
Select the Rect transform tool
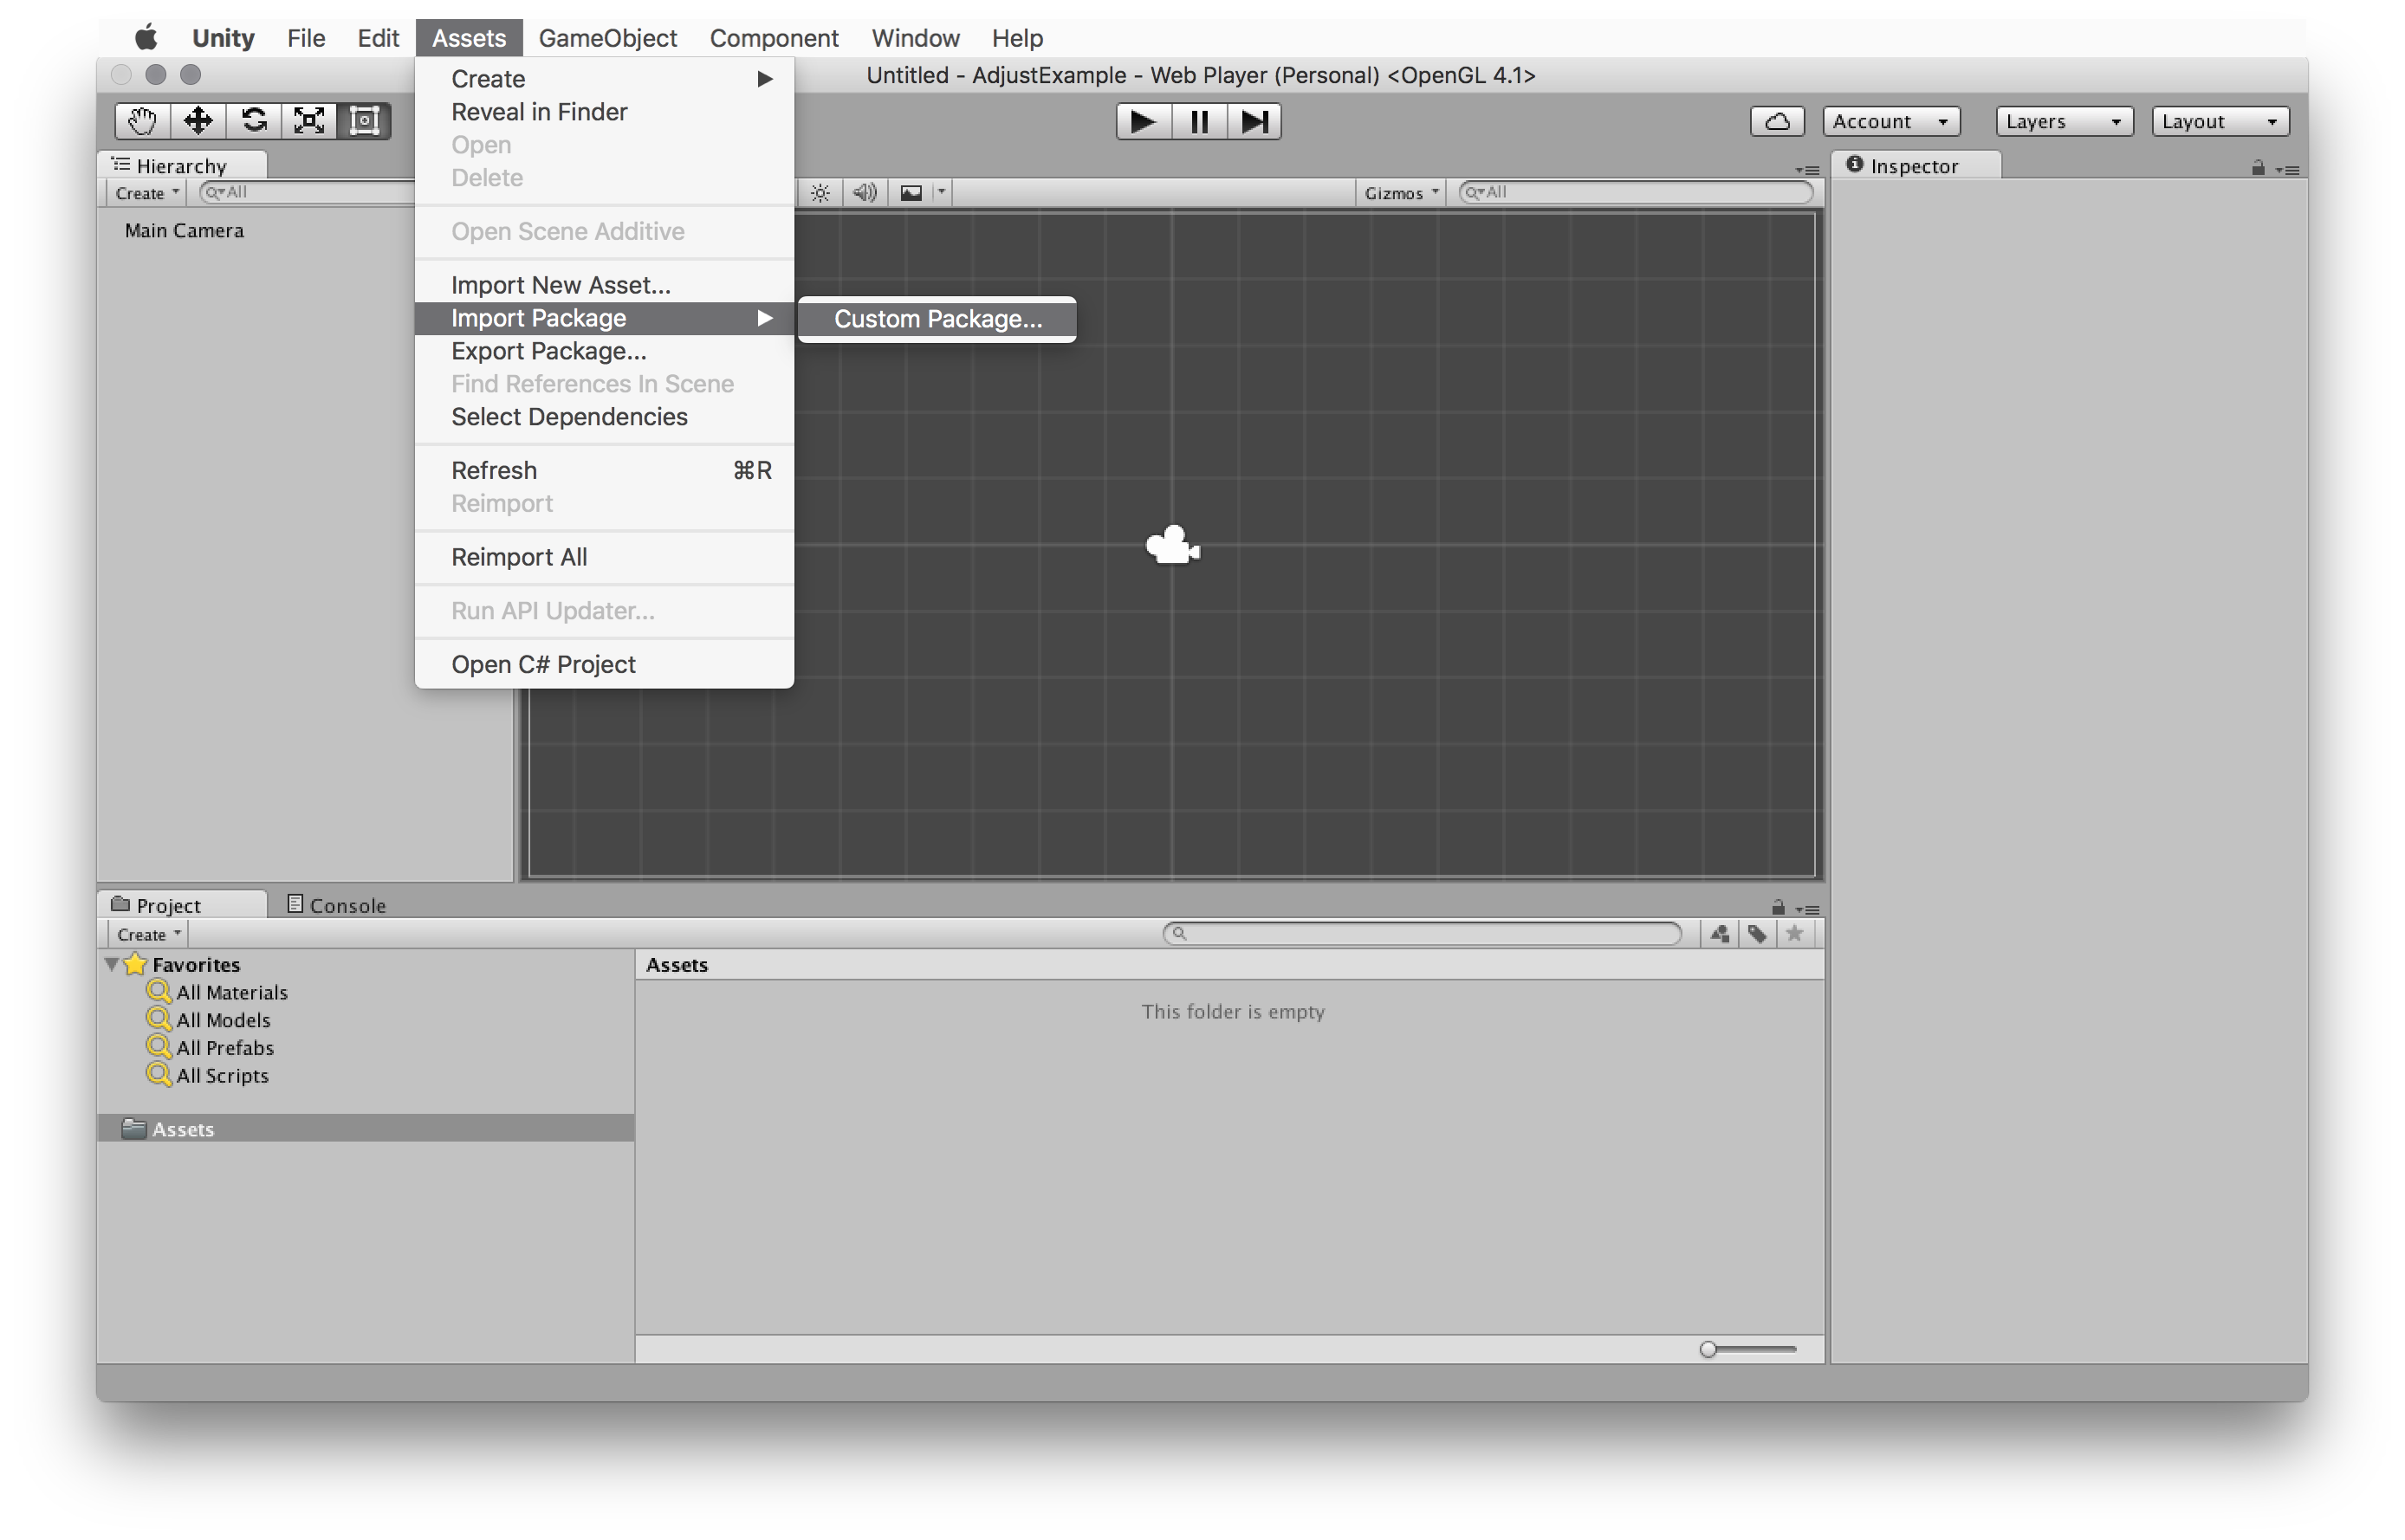click(364, 121)
